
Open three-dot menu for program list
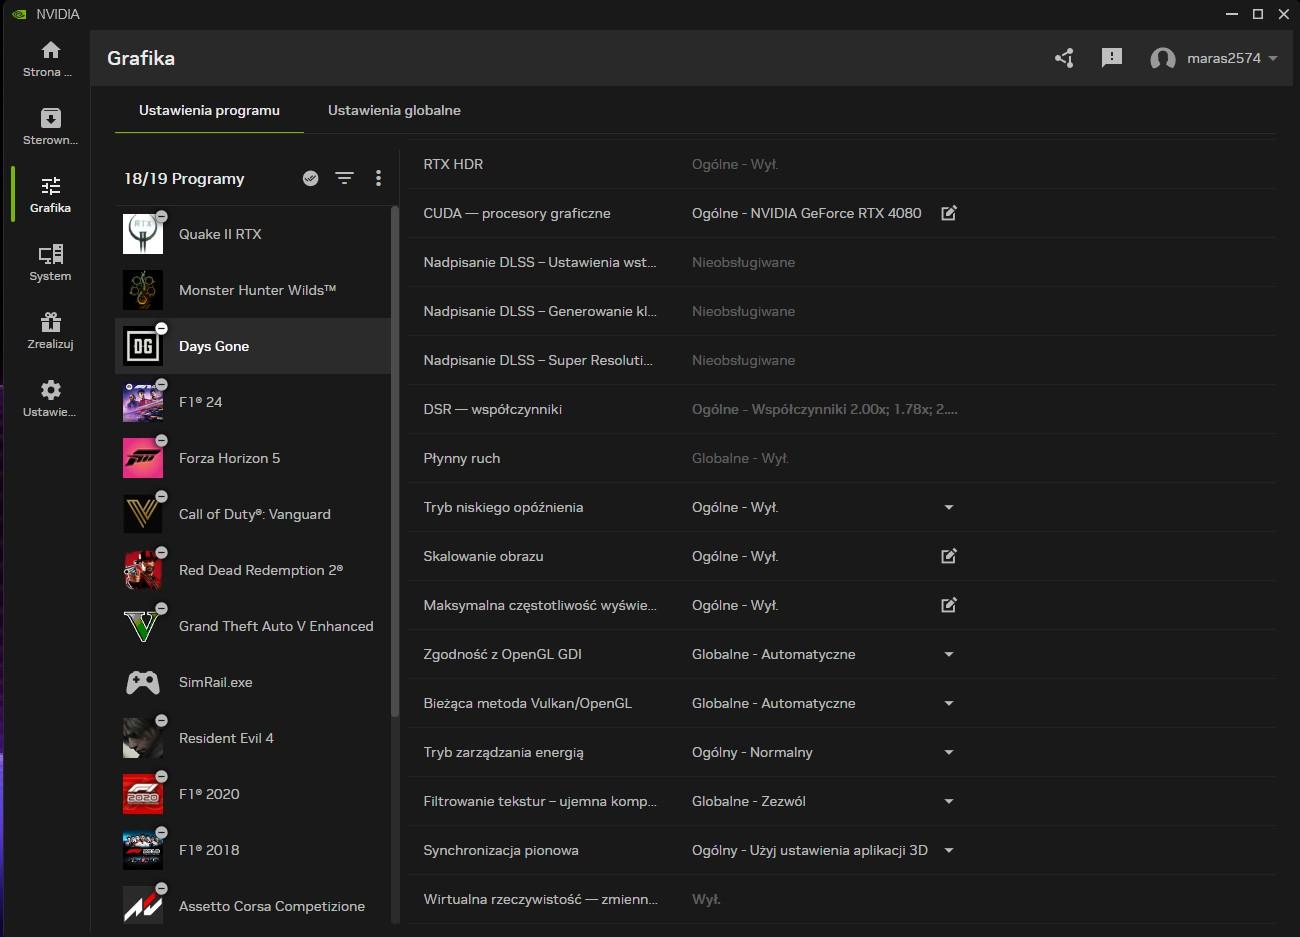(378, 178)
